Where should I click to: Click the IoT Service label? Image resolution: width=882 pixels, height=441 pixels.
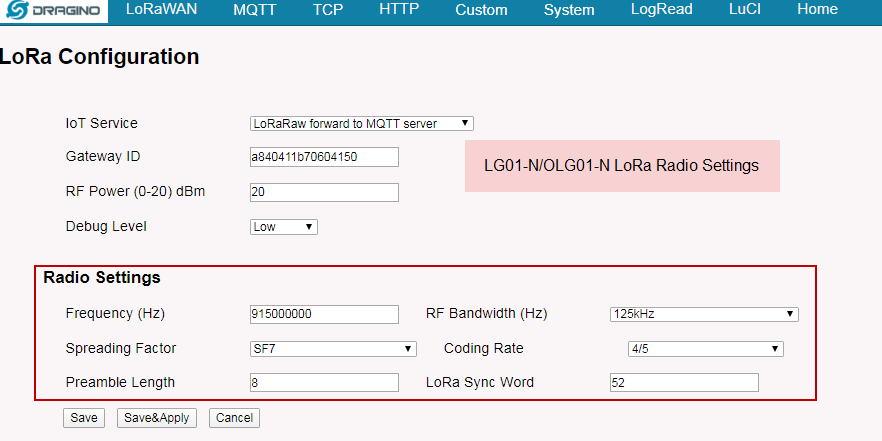(102, 123)
